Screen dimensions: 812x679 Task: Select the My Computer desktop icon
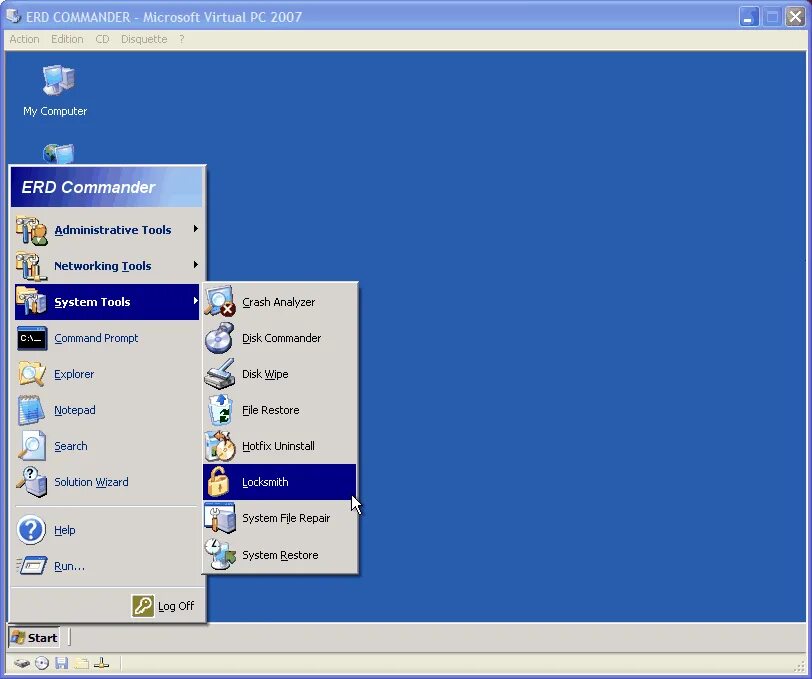[55, 88]
